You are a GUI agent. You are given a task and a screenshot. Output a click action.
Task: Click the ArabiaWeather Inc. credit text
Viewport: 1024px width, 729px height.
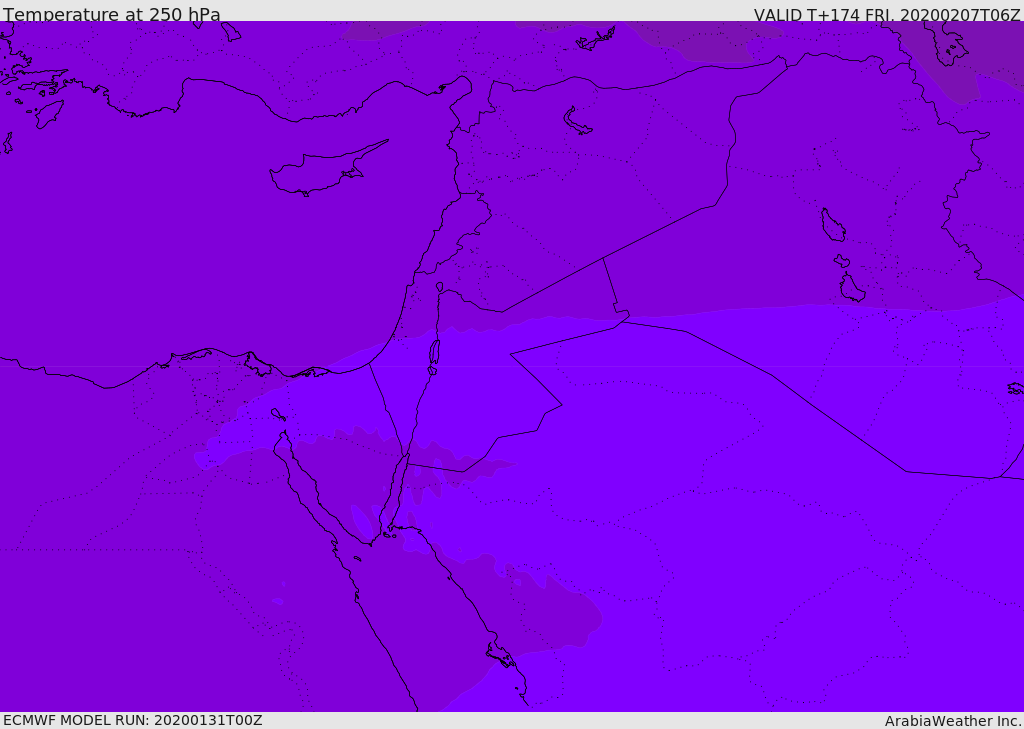coord(953,721)
